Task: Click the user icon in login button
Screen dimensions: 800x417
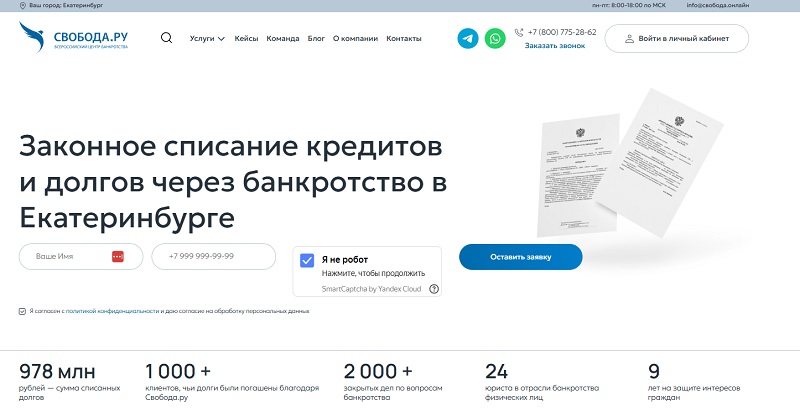Action: point(630,39)
